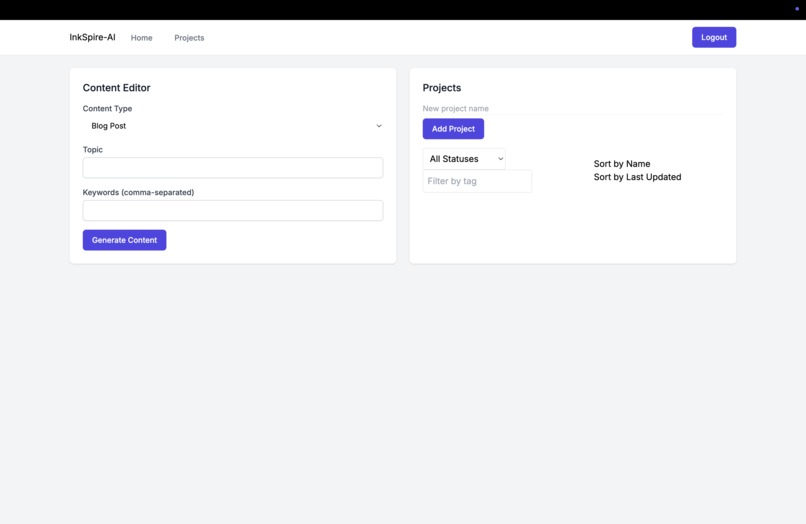Click the InkSpire-AI brand logo text

pos(93,38)
